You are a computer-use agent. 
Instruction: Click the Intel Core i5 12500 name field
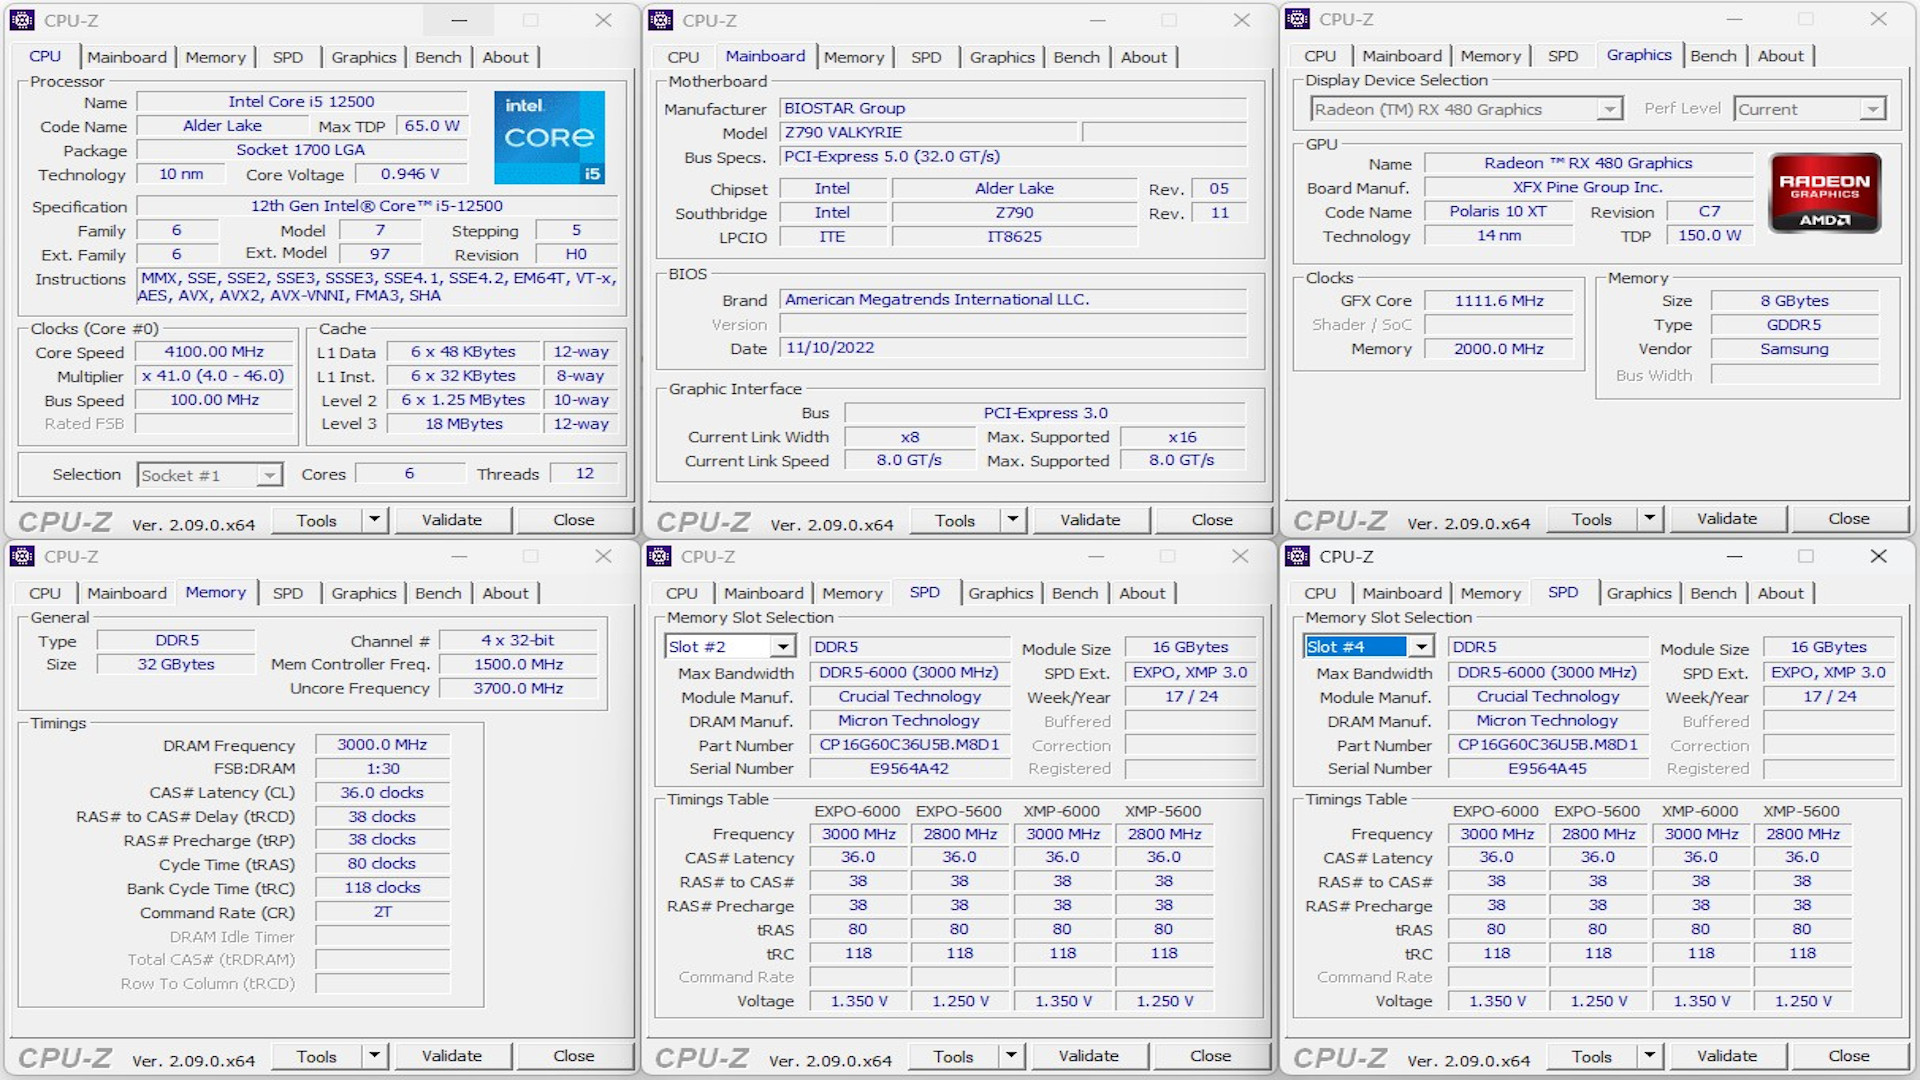[301, 101]
